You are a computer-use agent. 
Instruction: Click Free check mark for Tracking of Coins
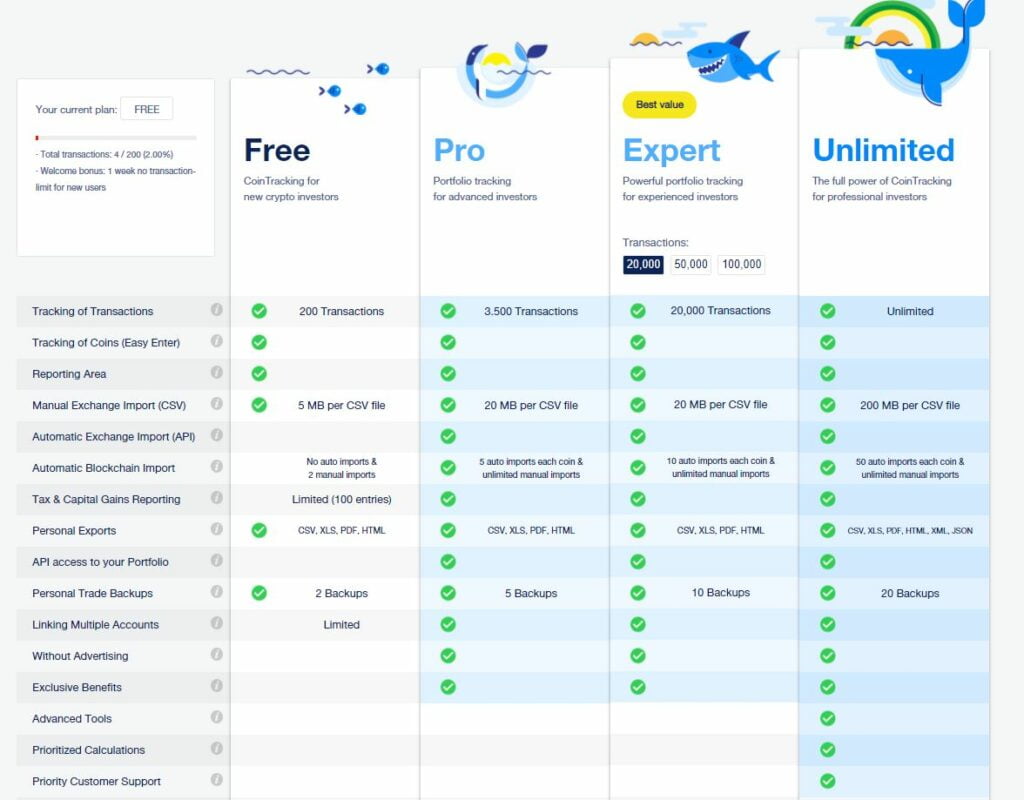point(259,342)
